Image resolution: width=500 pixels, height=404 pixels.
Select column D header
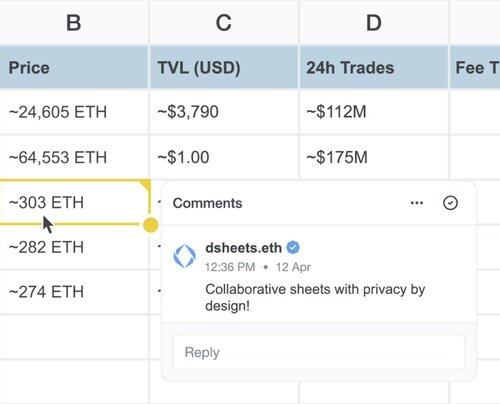click(x=374, y=22)
